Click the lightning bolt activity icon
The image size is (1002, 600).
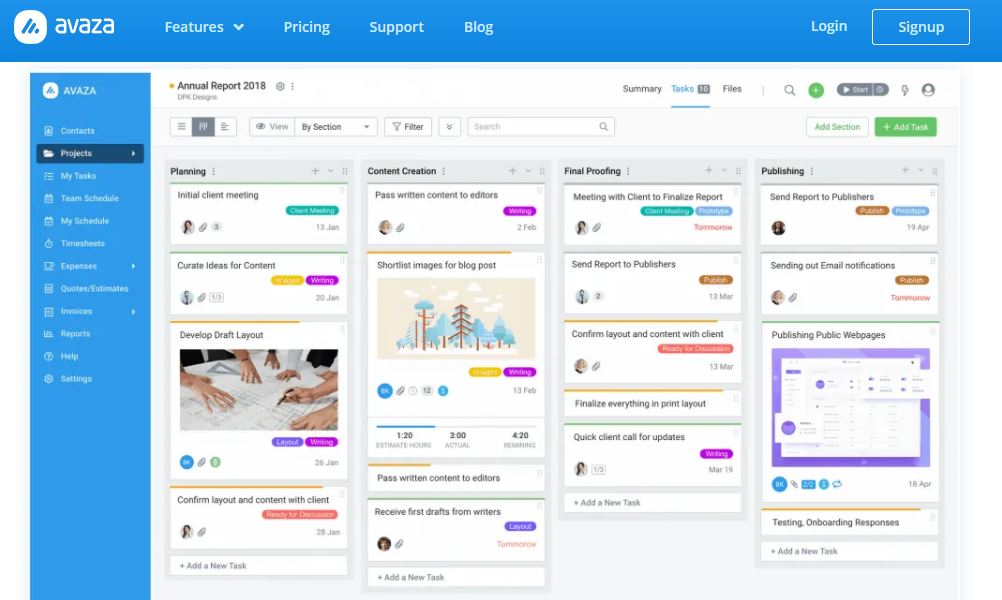[906, 89]
